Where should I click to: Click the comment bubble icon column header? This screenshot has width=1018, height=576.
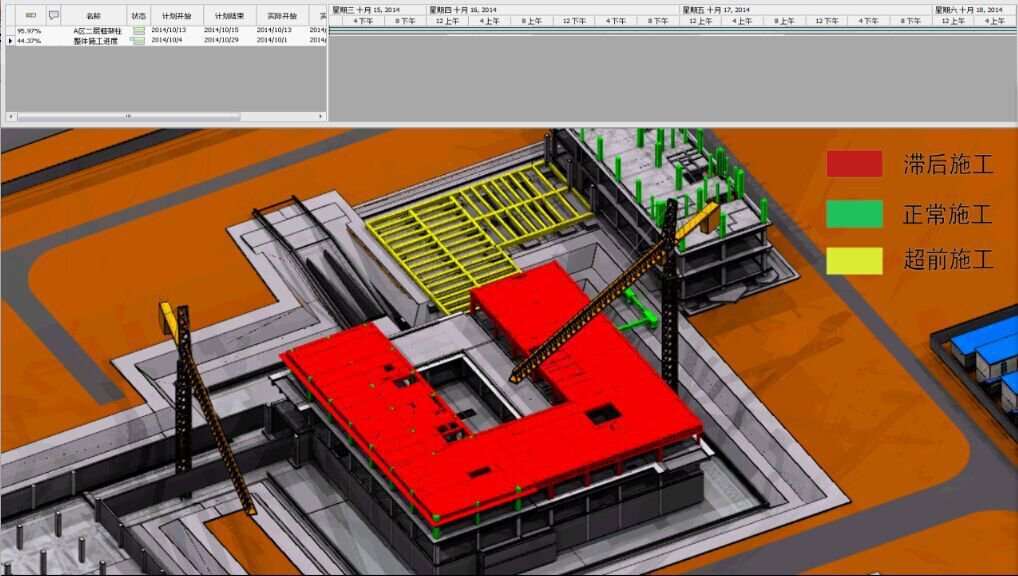(x=54, y=15)
